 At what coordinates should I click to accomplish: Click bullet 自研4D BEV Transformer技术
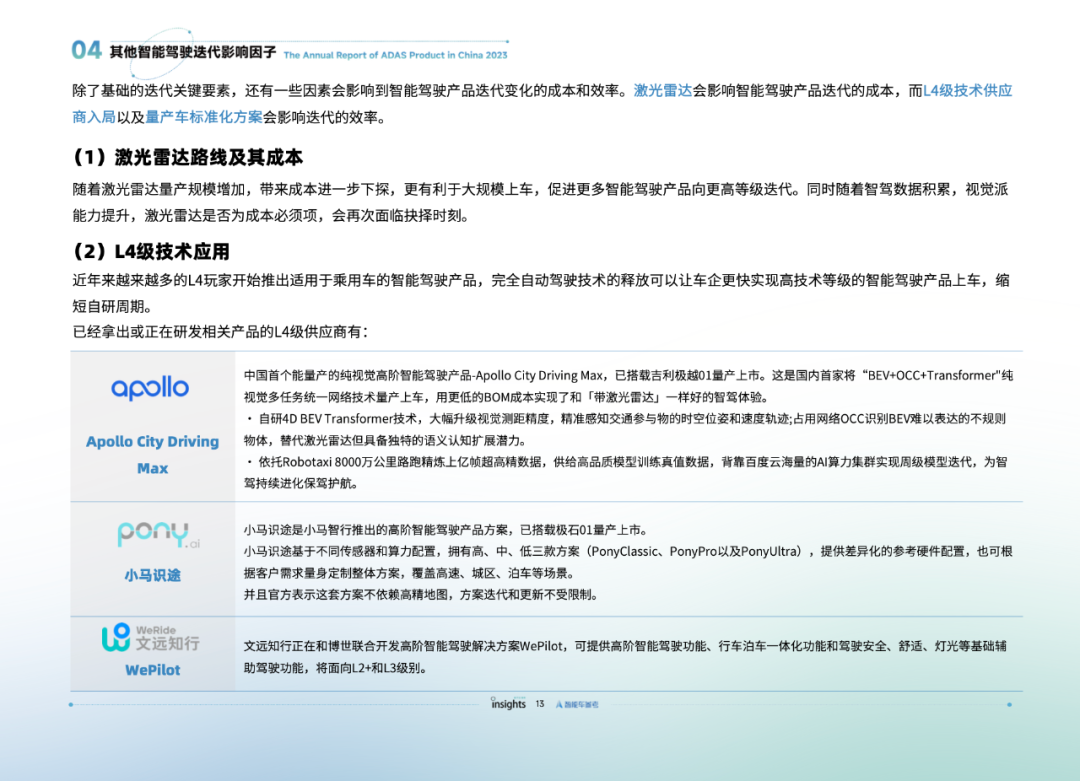(625, 429)
